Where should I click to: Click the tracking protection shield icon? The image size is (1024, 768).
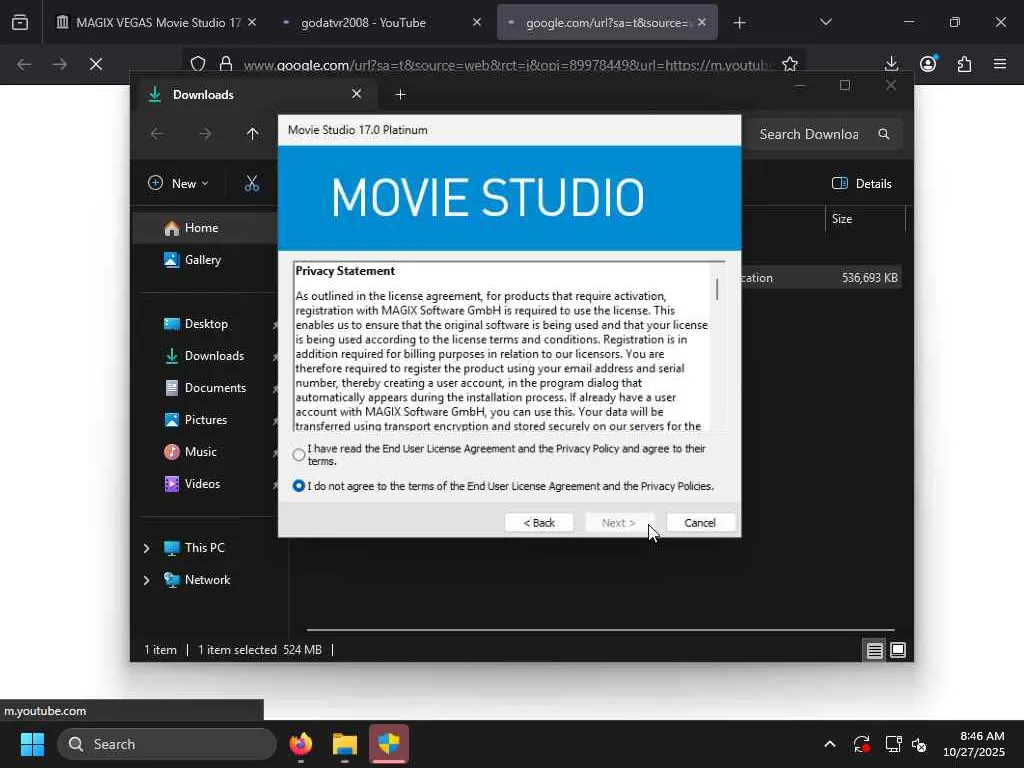pyautogui.click(x=198, y=64)
